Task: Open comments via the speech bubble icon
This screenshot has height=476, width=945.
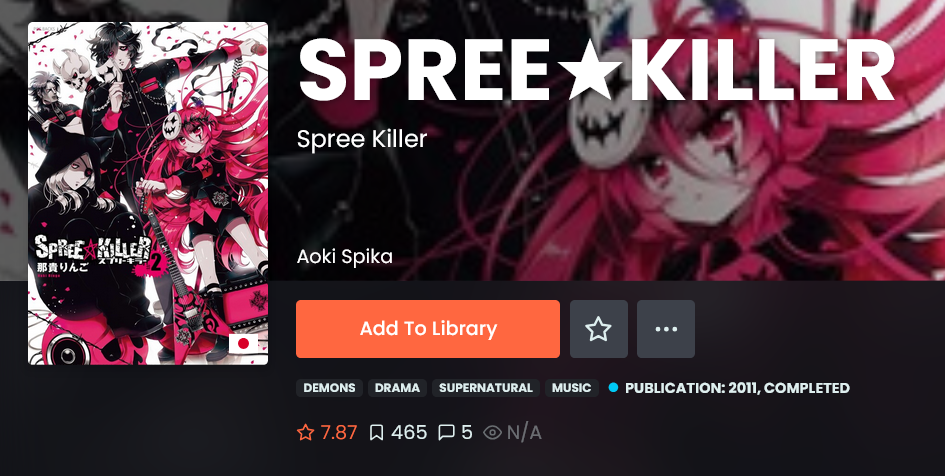Action: (x=447, y=433)
